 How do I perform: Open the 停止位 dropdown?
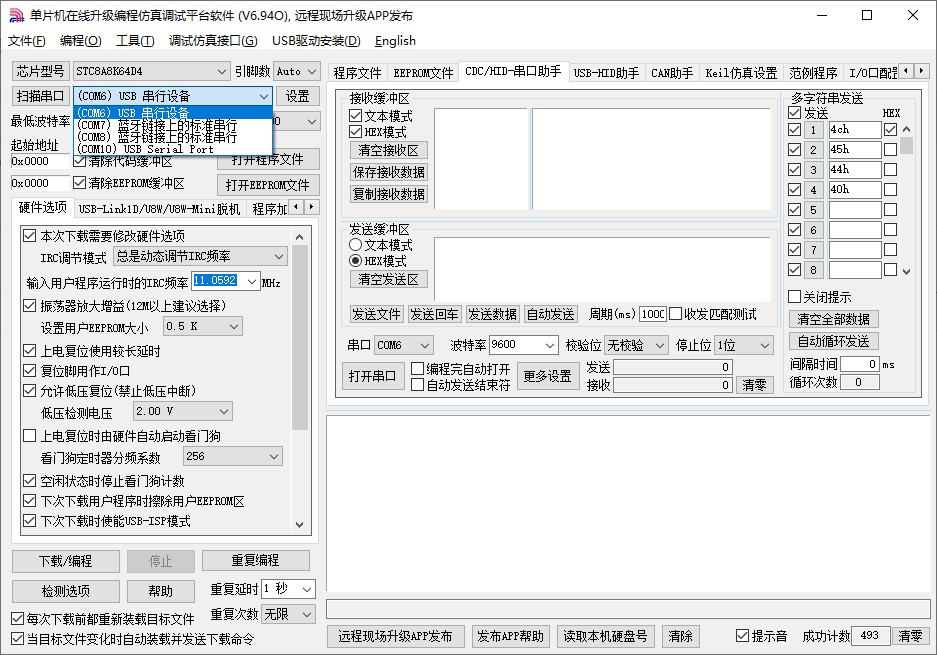click(764, 345)
